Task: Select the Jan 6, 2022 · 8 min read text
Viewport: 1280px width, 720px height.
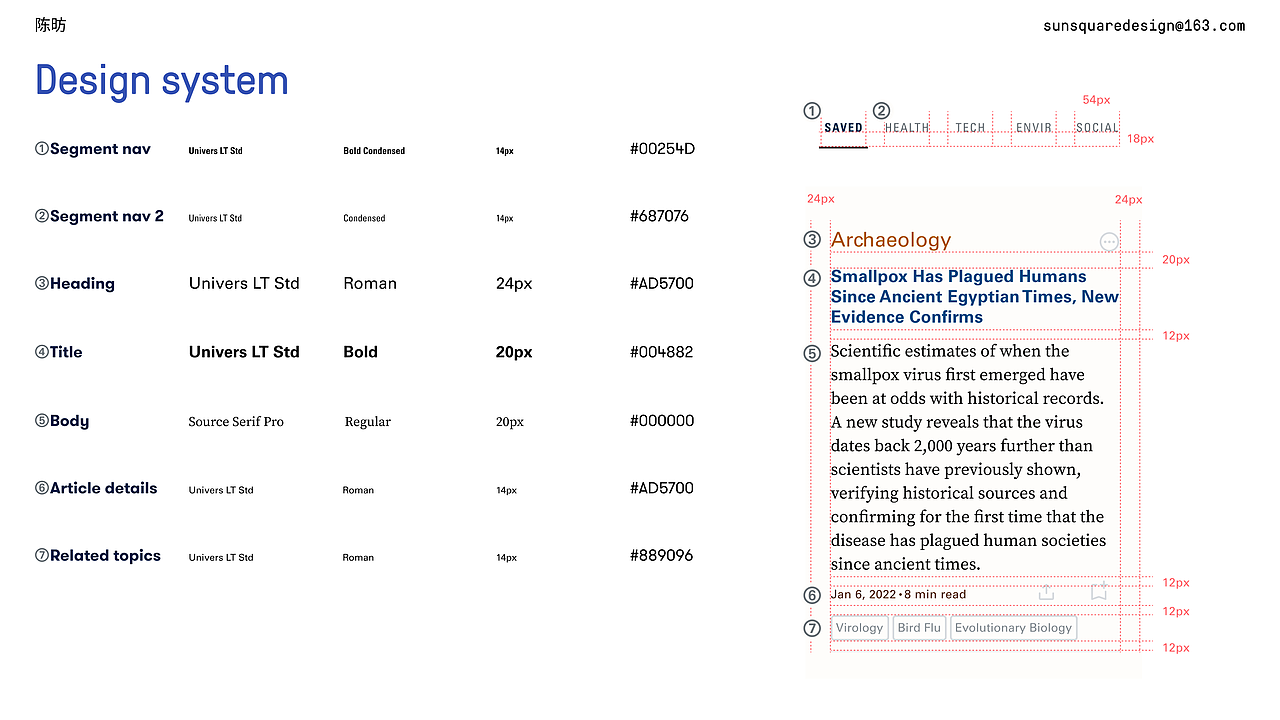Action: pos(898,594)
